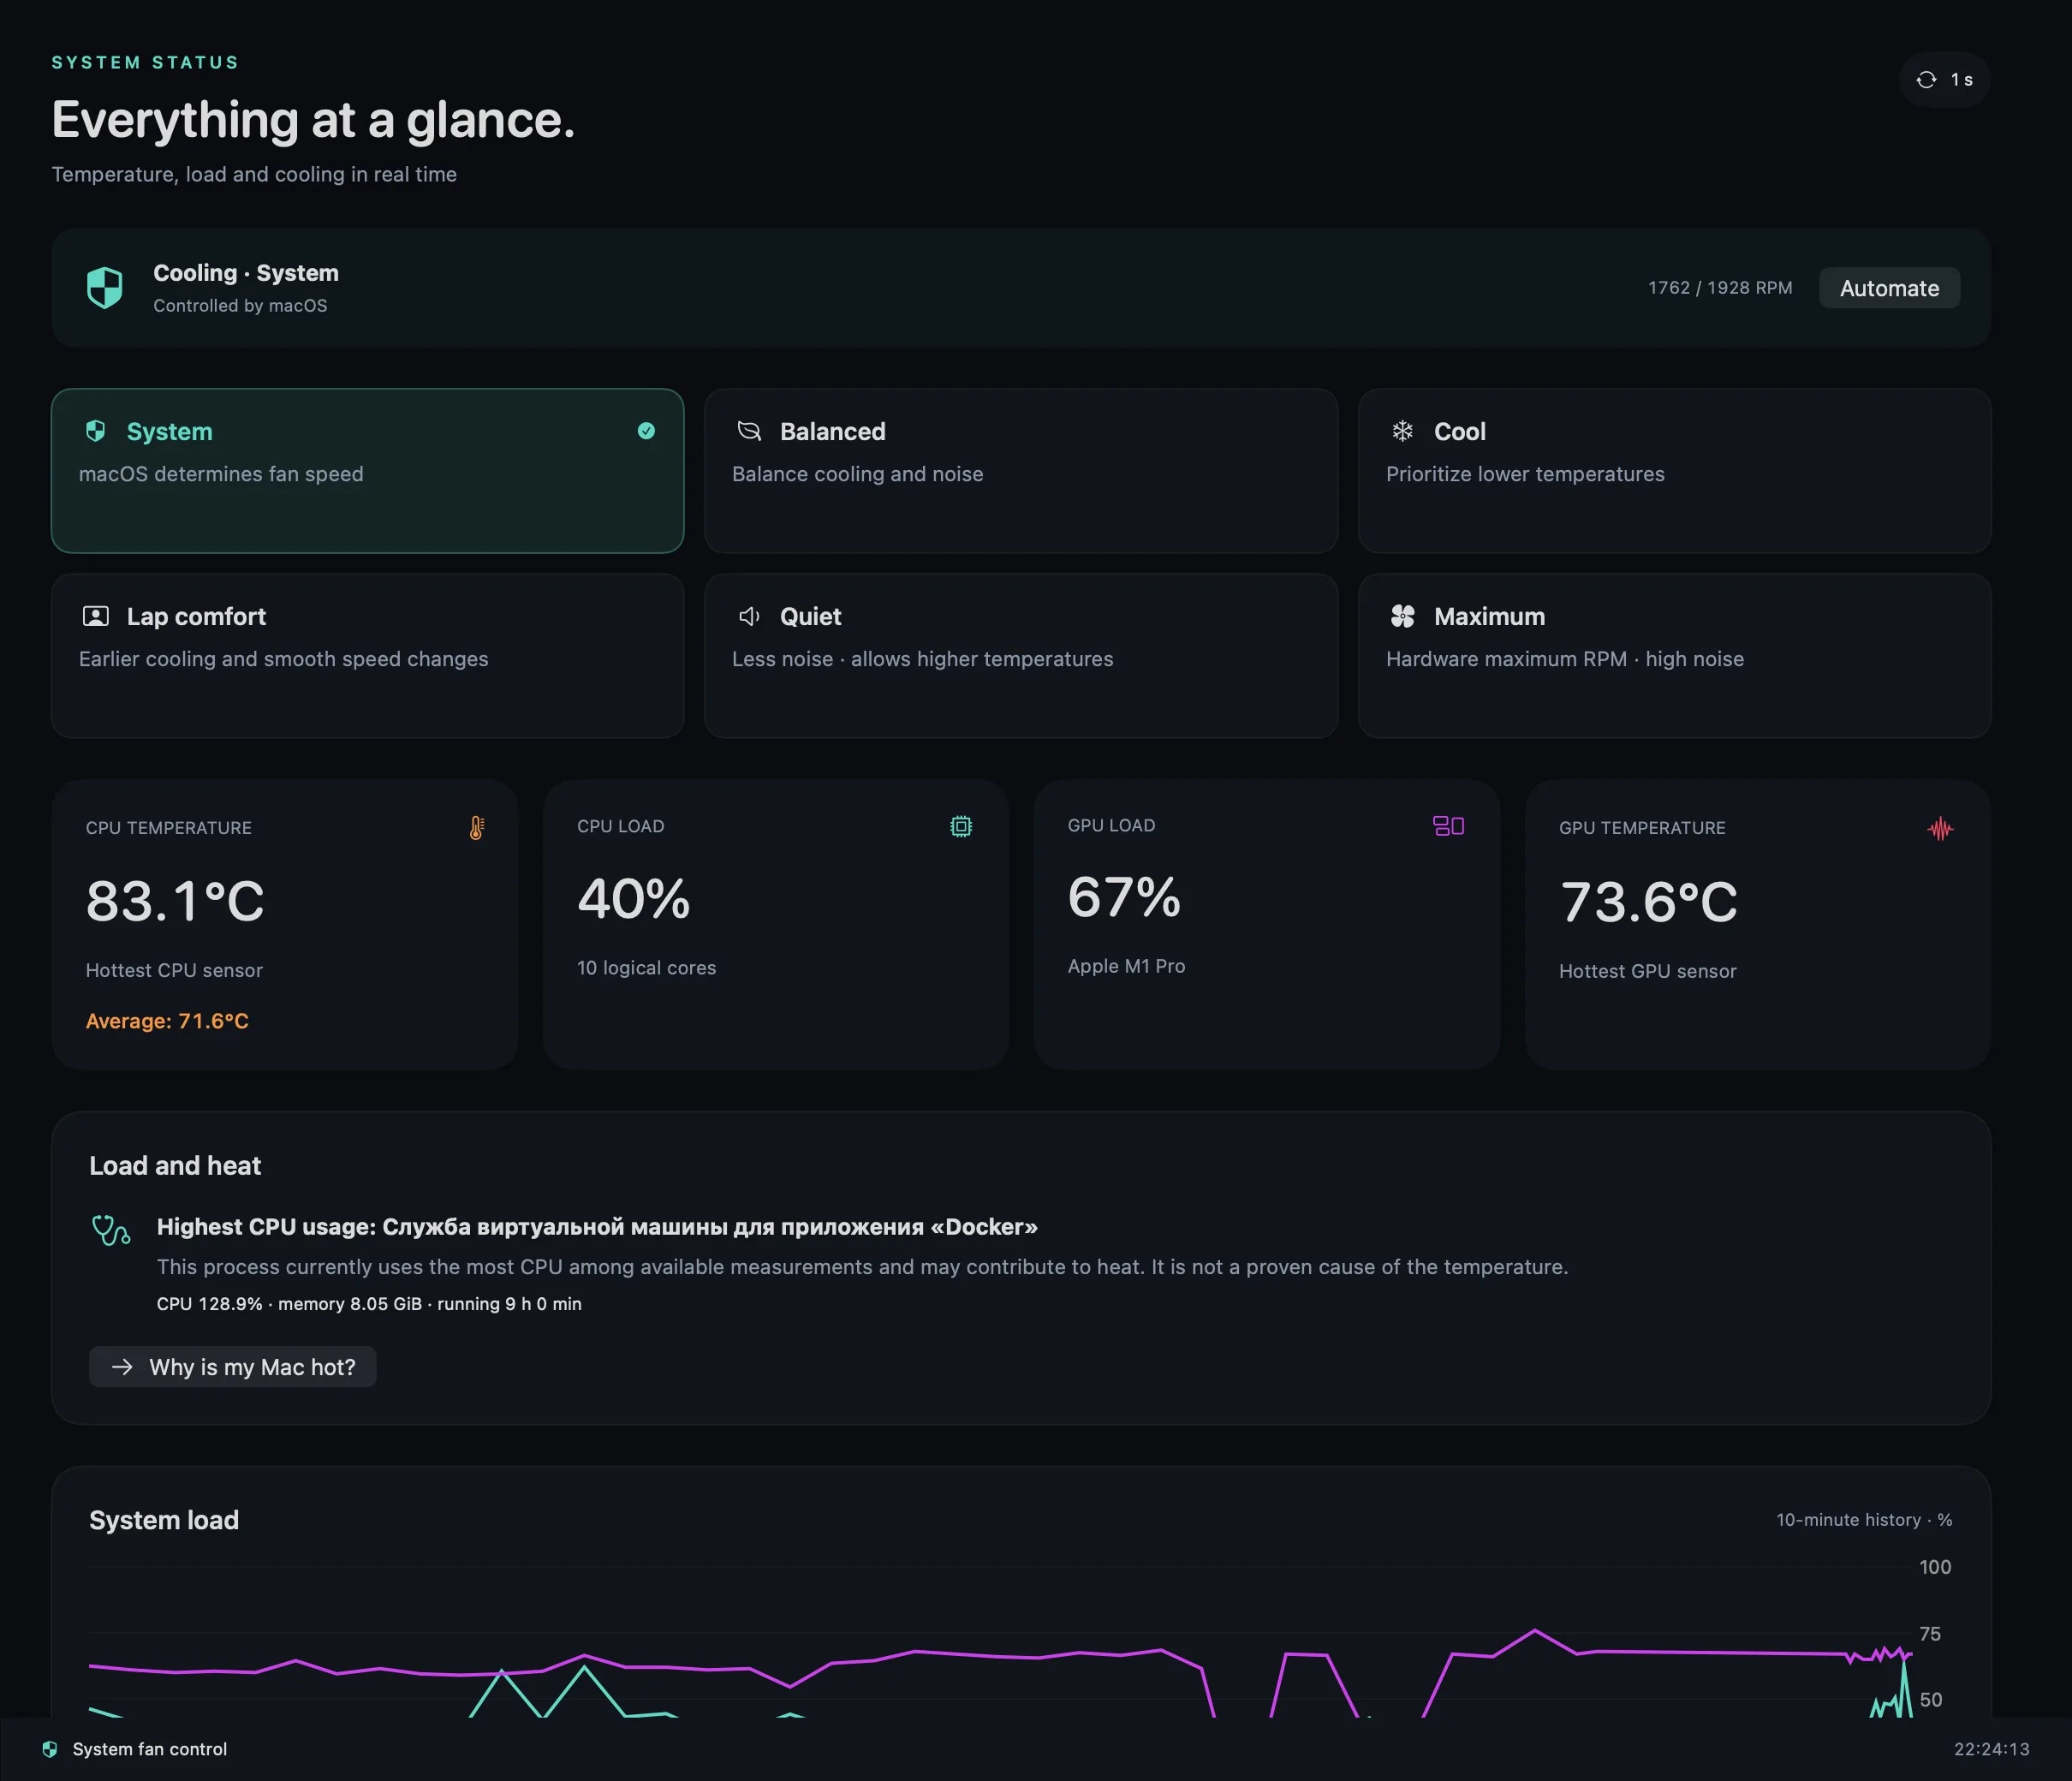Viewport: 2072px width, 1781px height.
Task: Click the 22:24:13 clock in status bar
Action: tap(1992, 1749)
